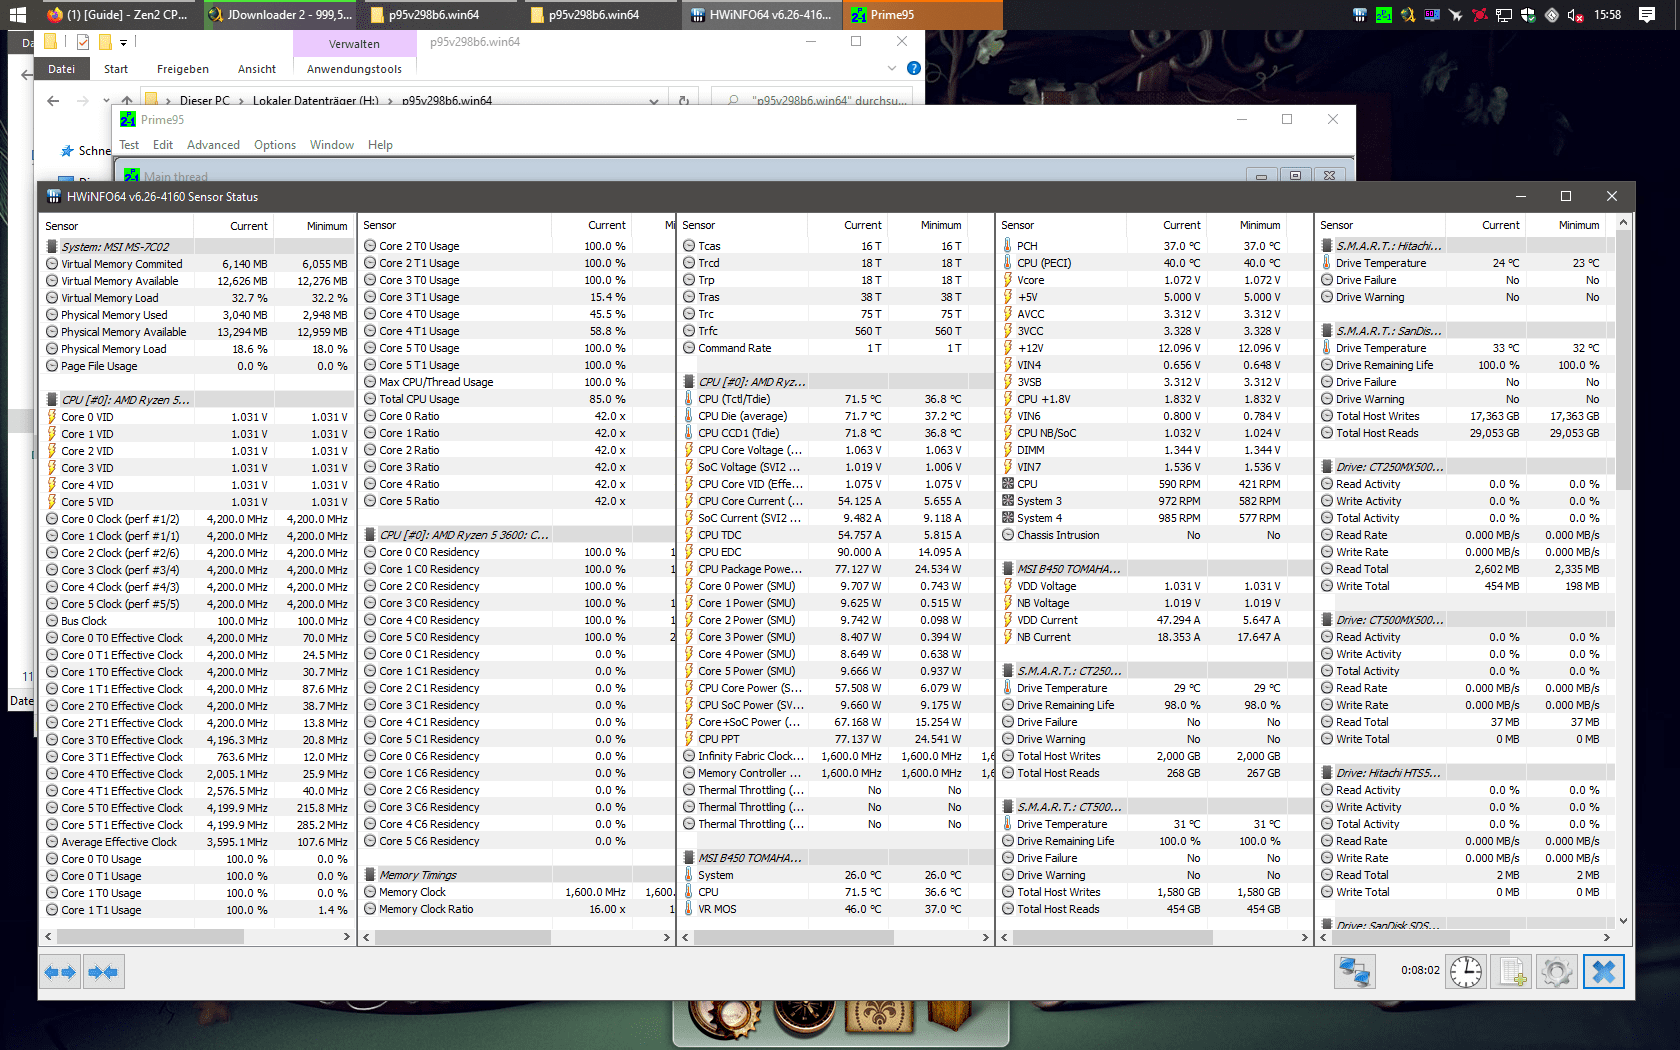
Task: Close sensors with the blue X button
Action: [x=1603, y=972]
